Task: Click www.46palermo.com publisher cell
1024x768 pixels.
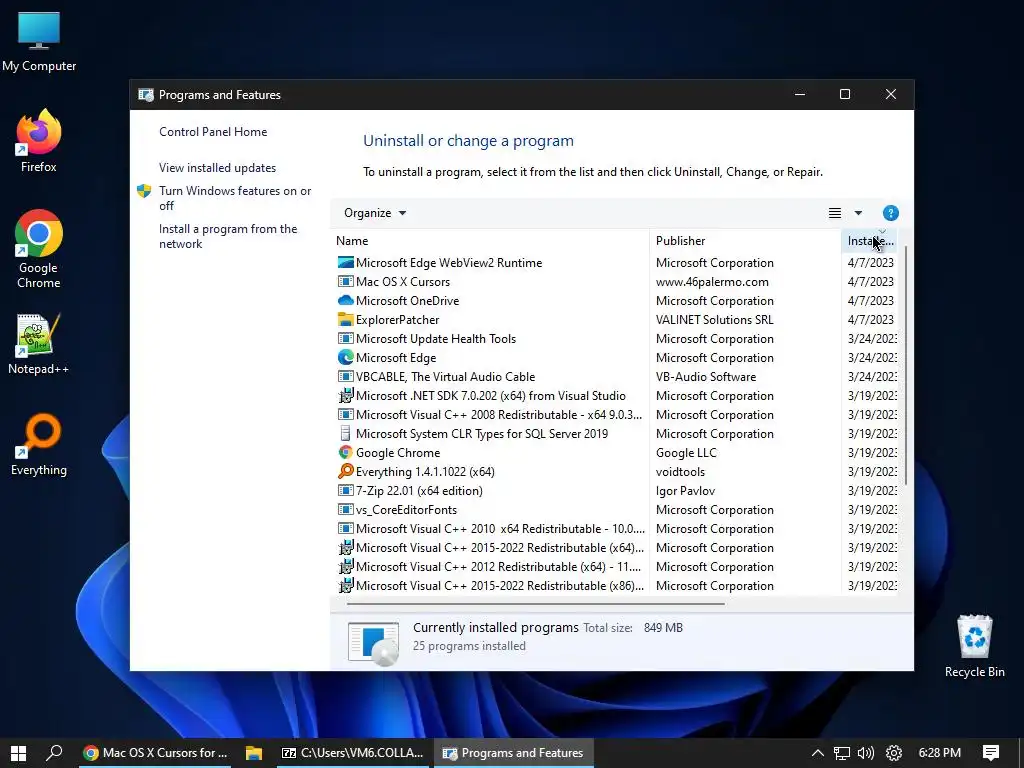Action: point(712,281)
